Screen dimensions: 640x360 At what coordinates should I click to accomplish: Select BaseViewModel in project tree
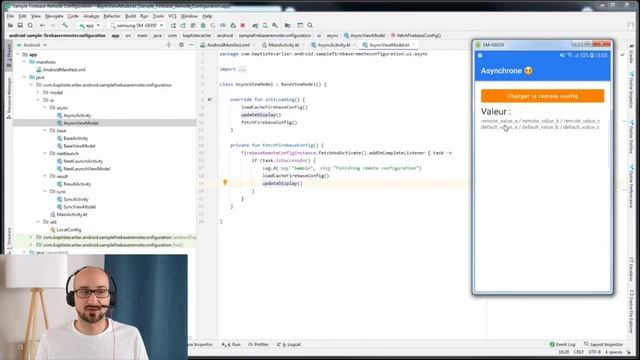point(79,146)
